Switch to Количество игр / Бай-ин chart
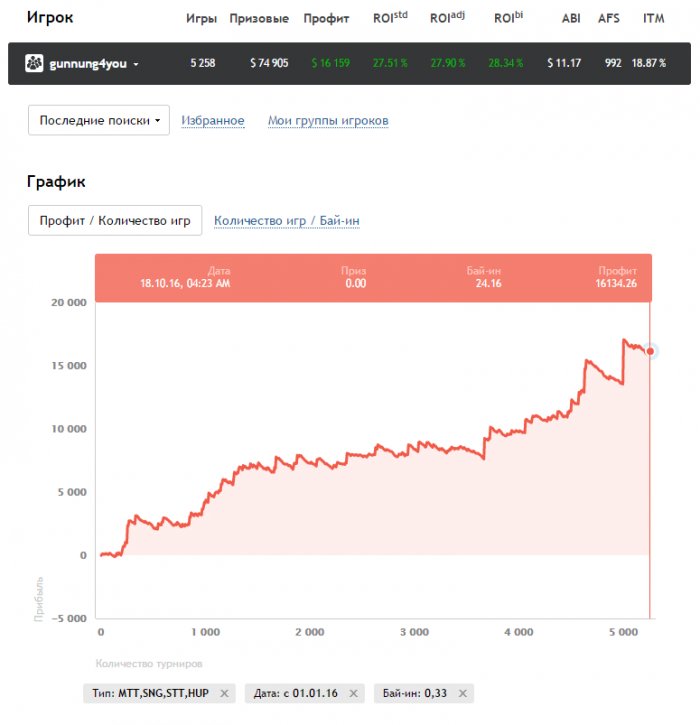The width and height of the screenshot is (700, 725). click(x=287, y=220)
